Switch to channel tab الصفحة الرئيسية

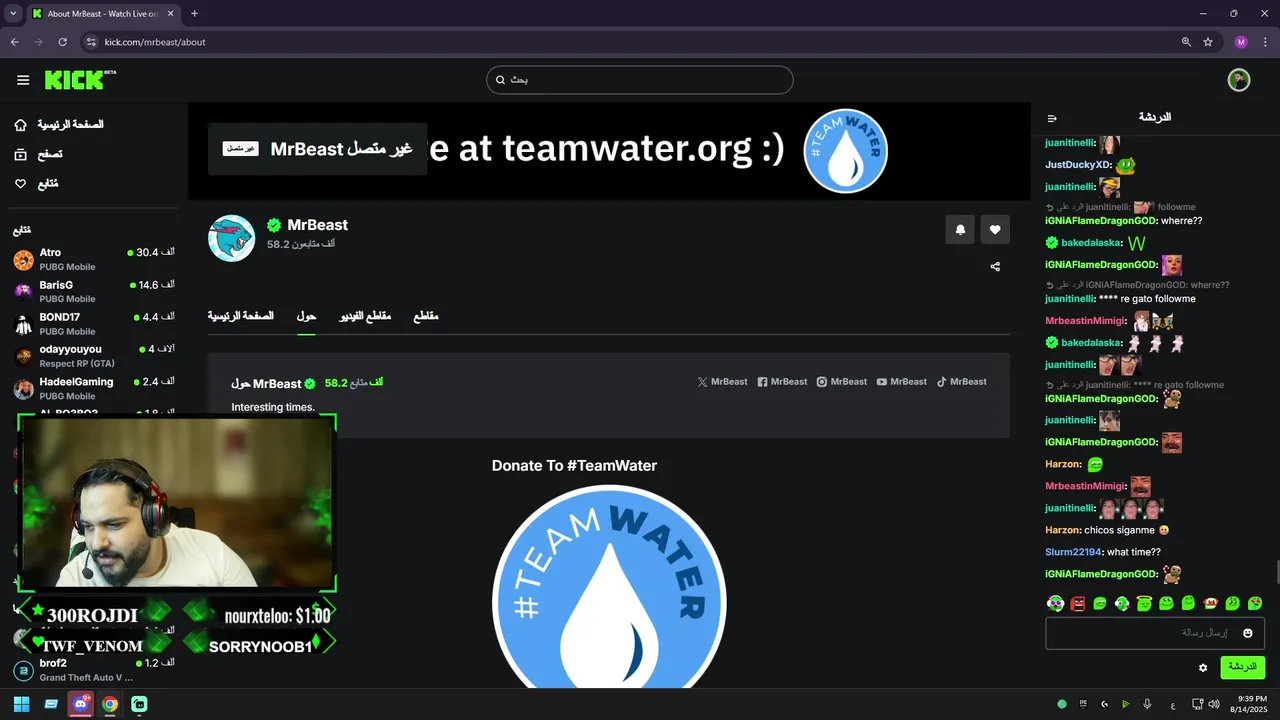[x=241, y=316]
